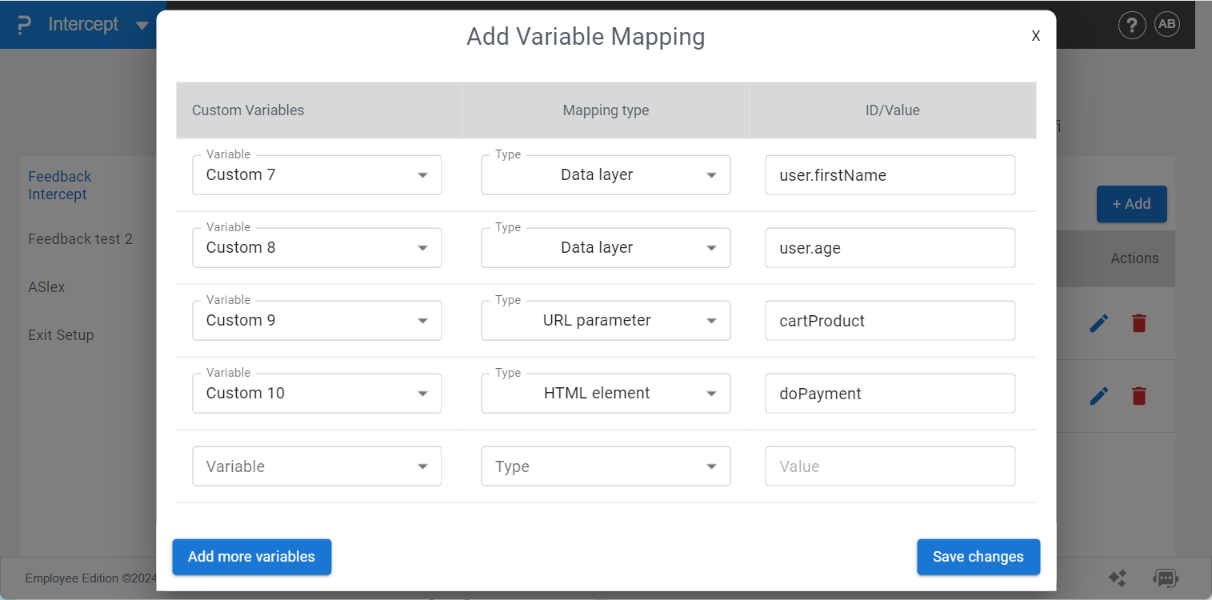
Task: Close the Add Variable Mapping dialog
Action: pyautogui.click(x=1036, y=36)
